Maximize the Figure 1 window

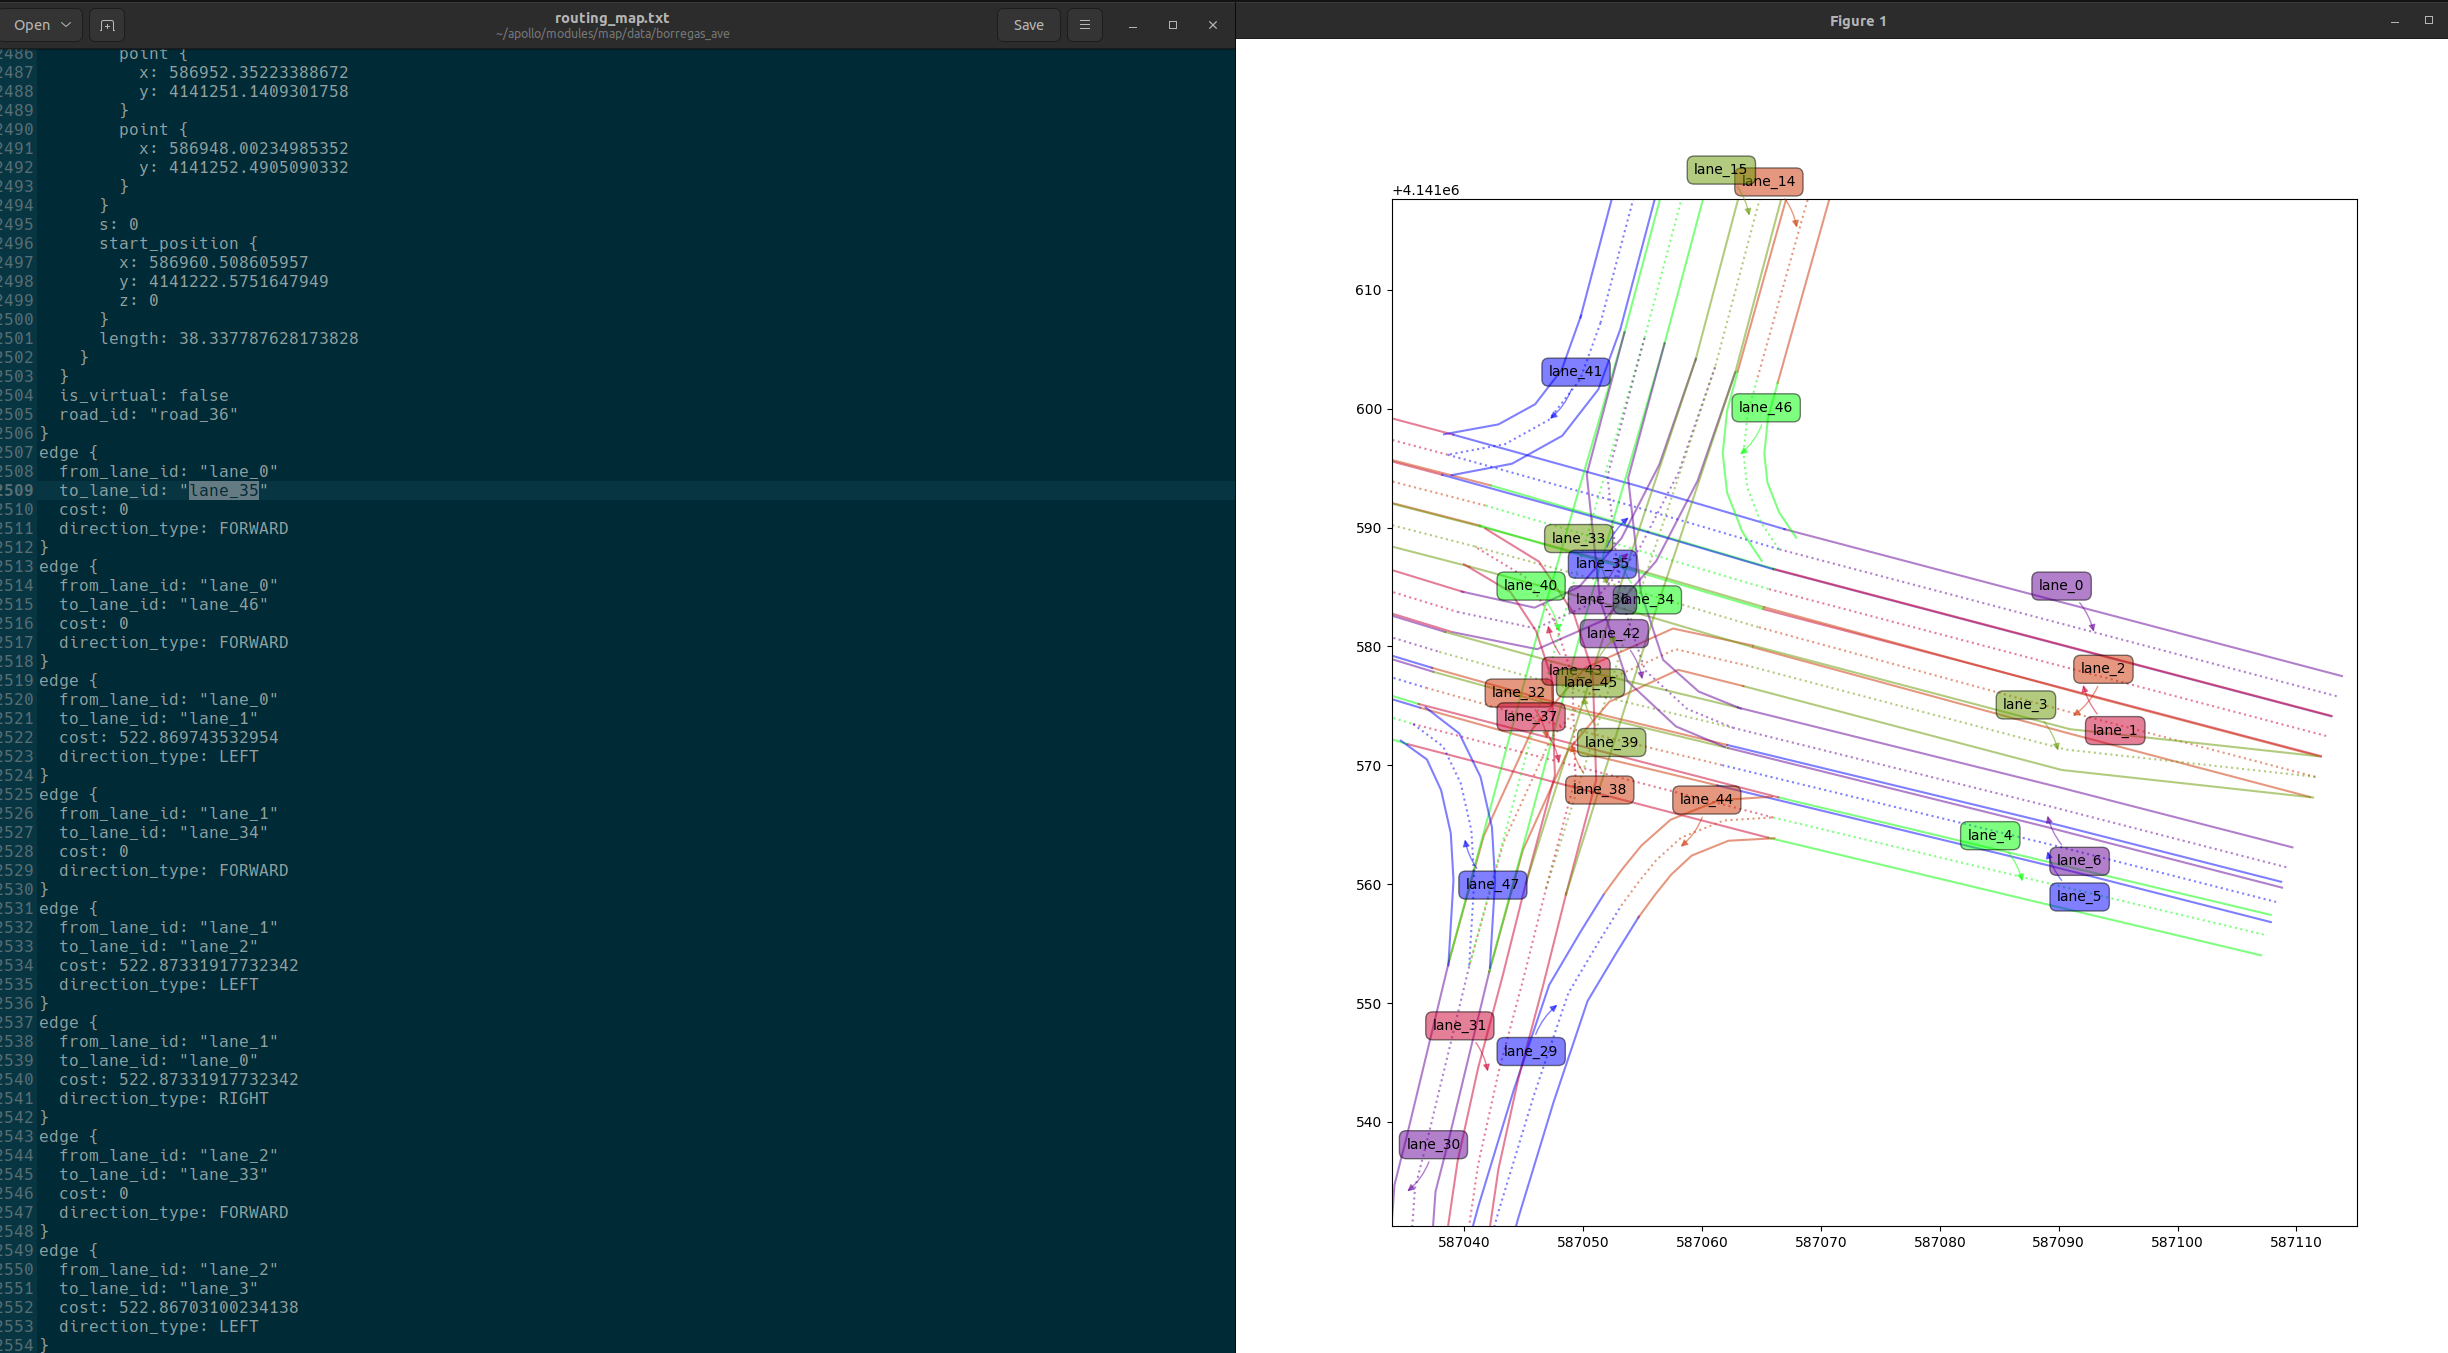[2428, 21]
